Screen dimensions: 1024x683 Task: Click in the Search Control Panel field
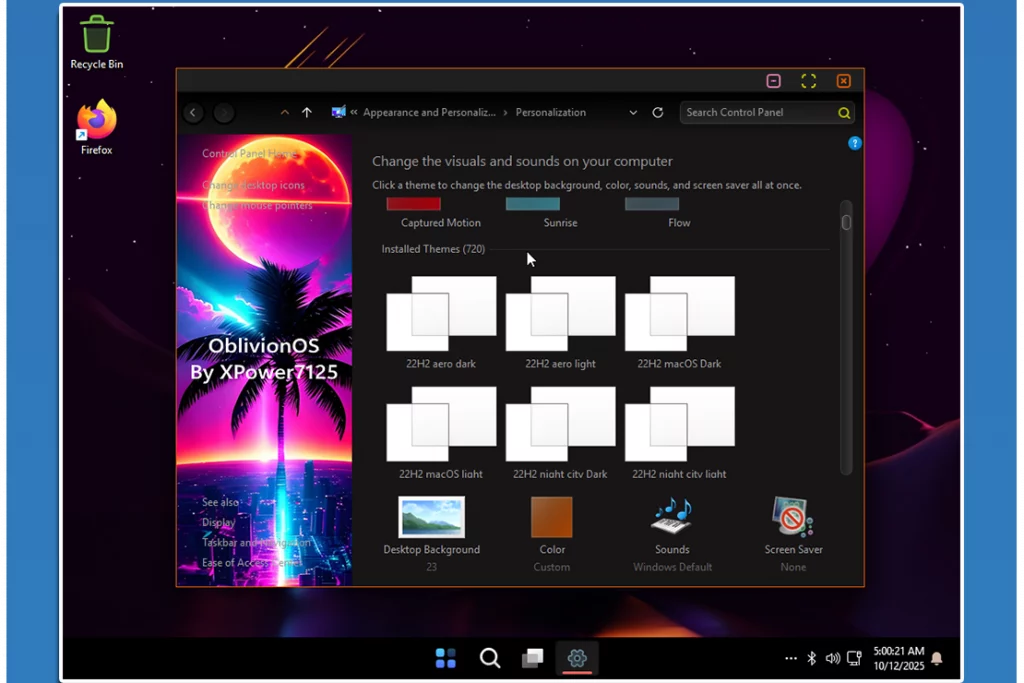tap(758, 113)
